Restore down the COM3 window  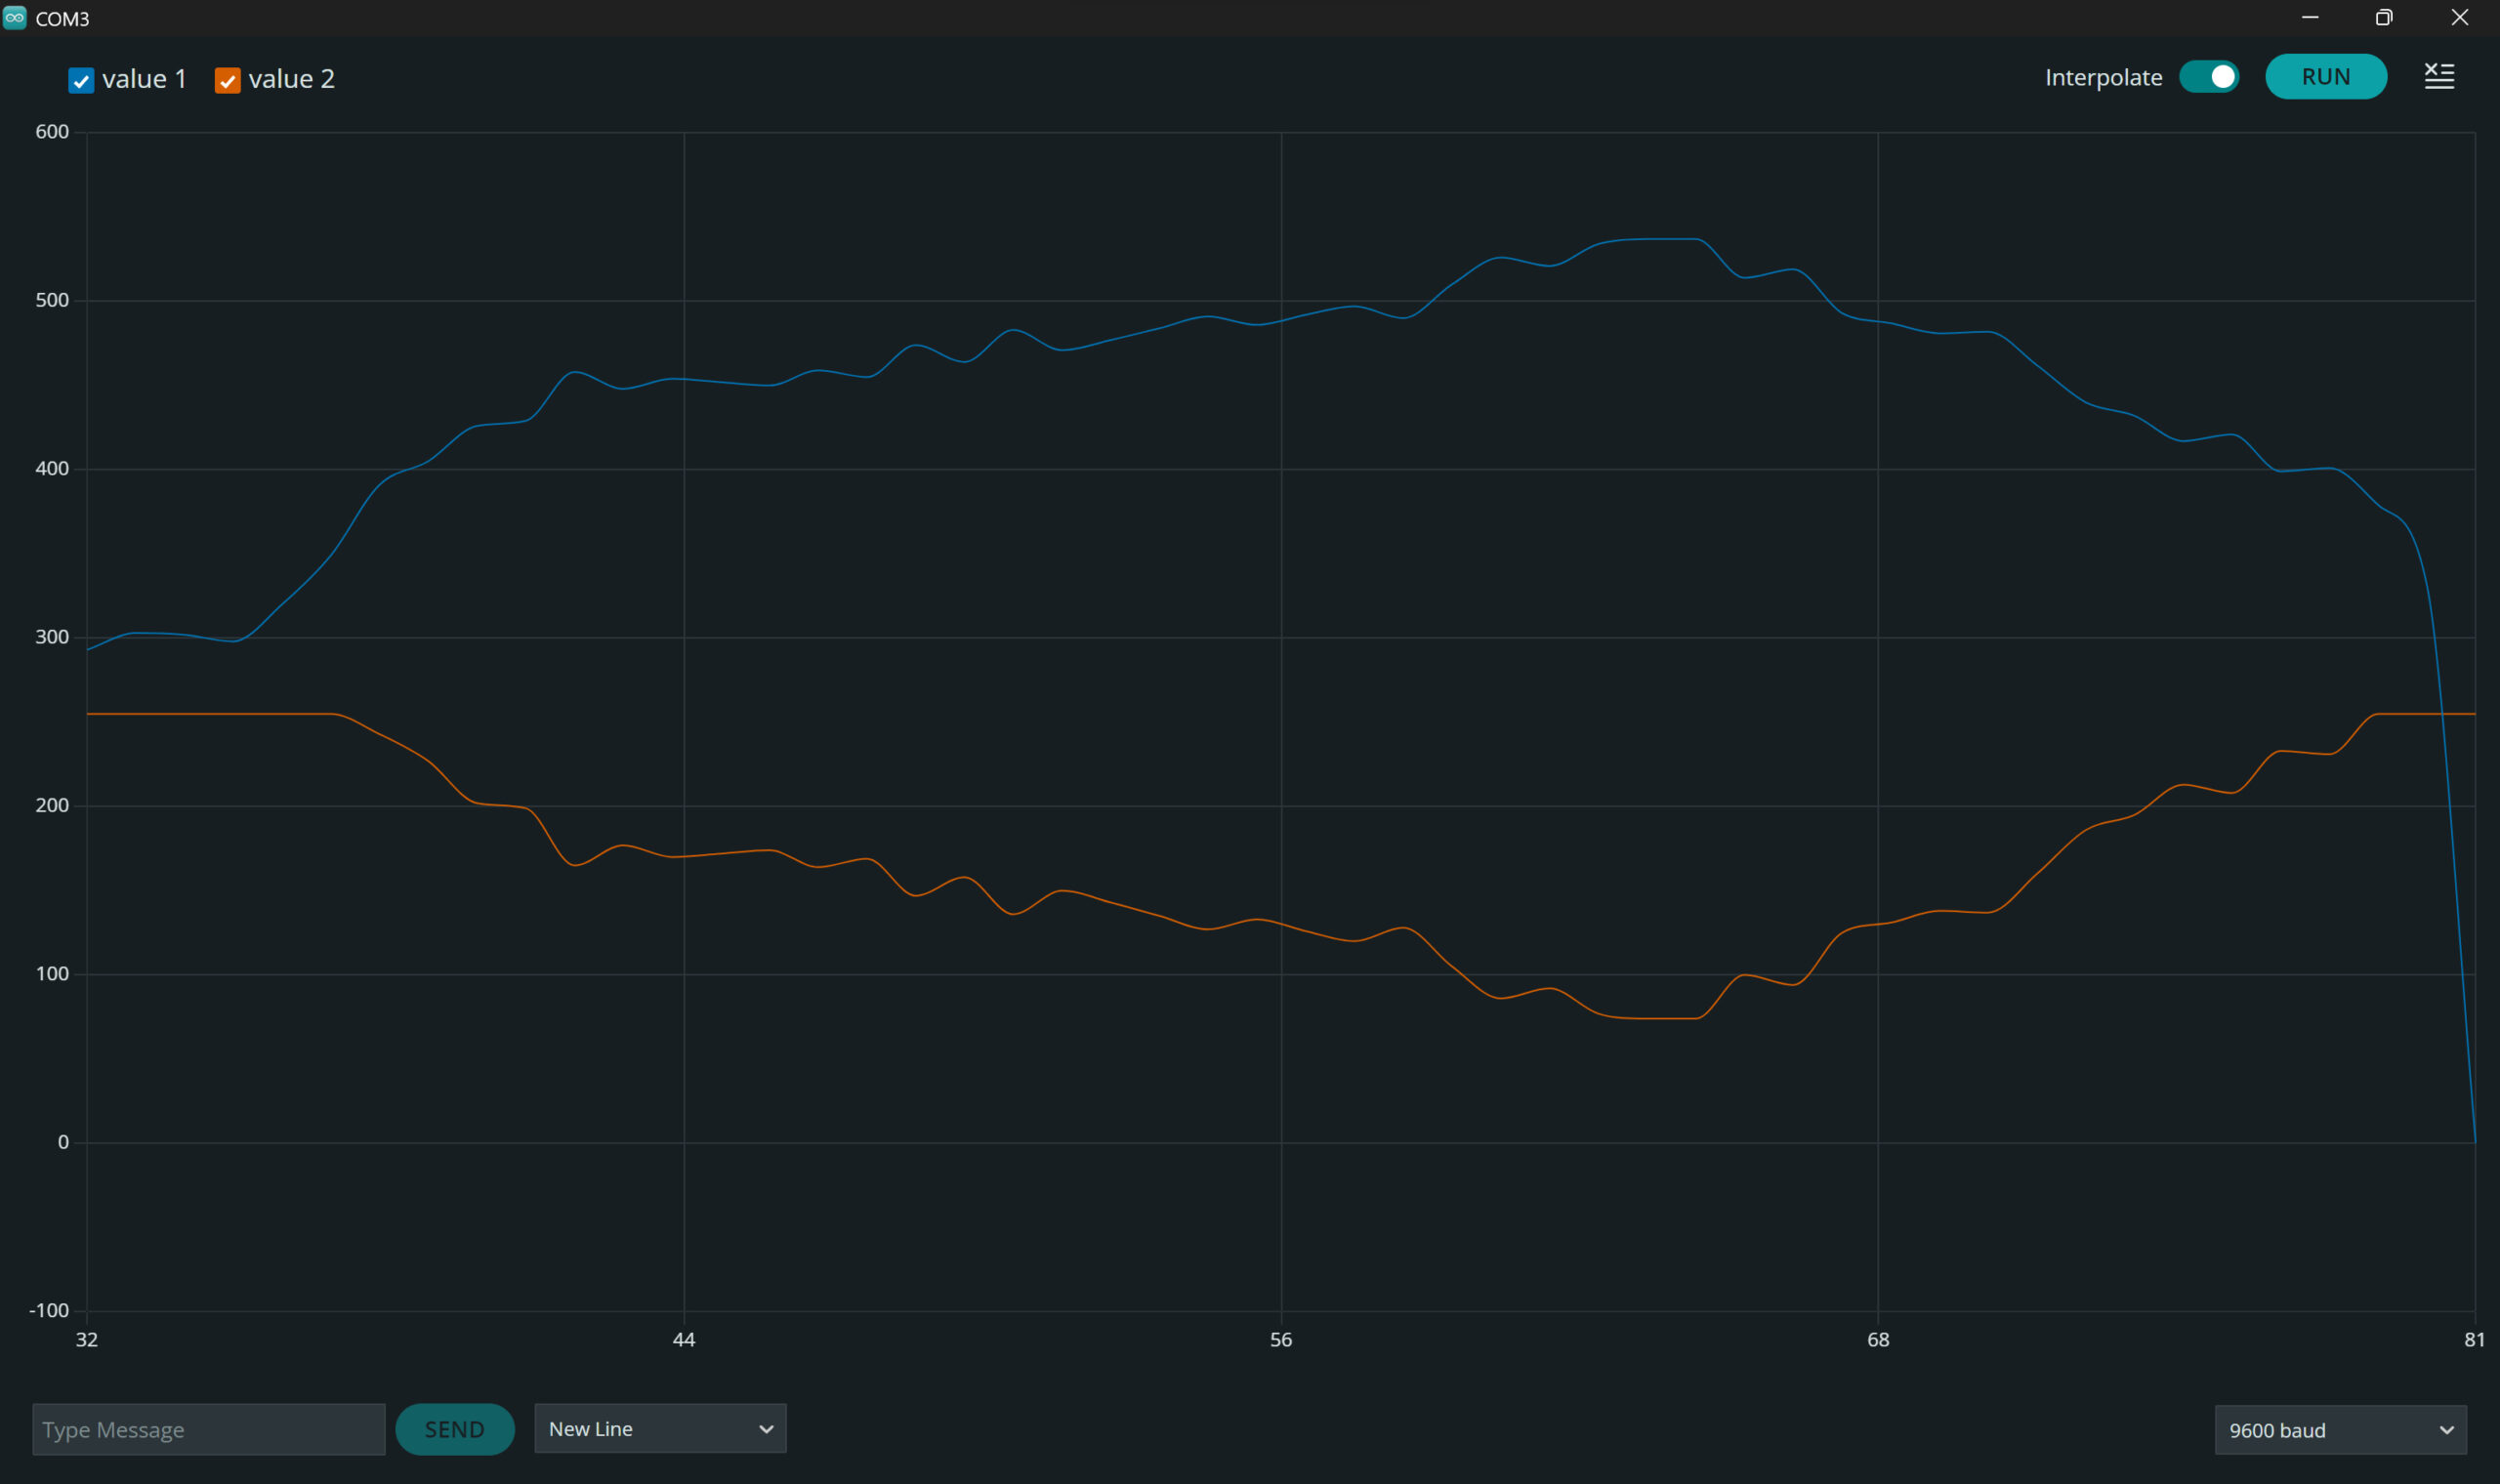point(2384,18)
